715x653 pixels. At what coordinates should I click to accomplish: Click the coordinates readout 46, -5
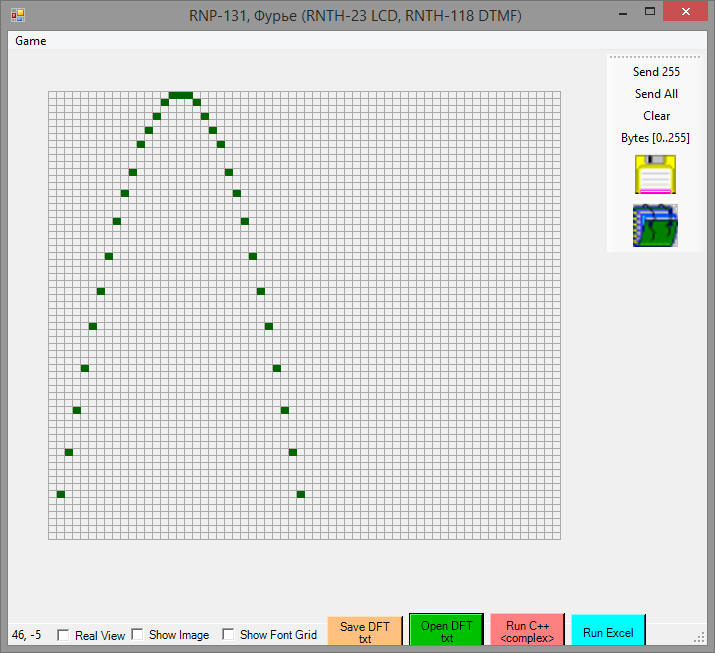pos(26,635)
